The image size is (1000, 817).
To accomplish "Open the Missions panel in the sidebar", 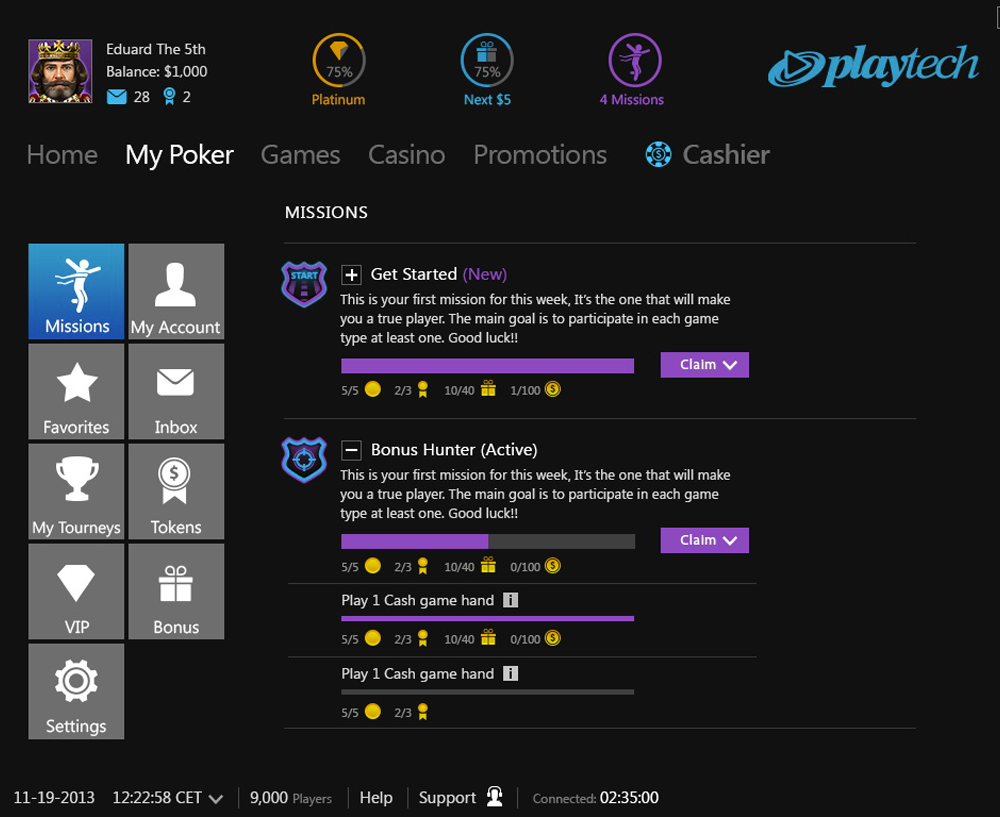I will click(x=76, y=291).
